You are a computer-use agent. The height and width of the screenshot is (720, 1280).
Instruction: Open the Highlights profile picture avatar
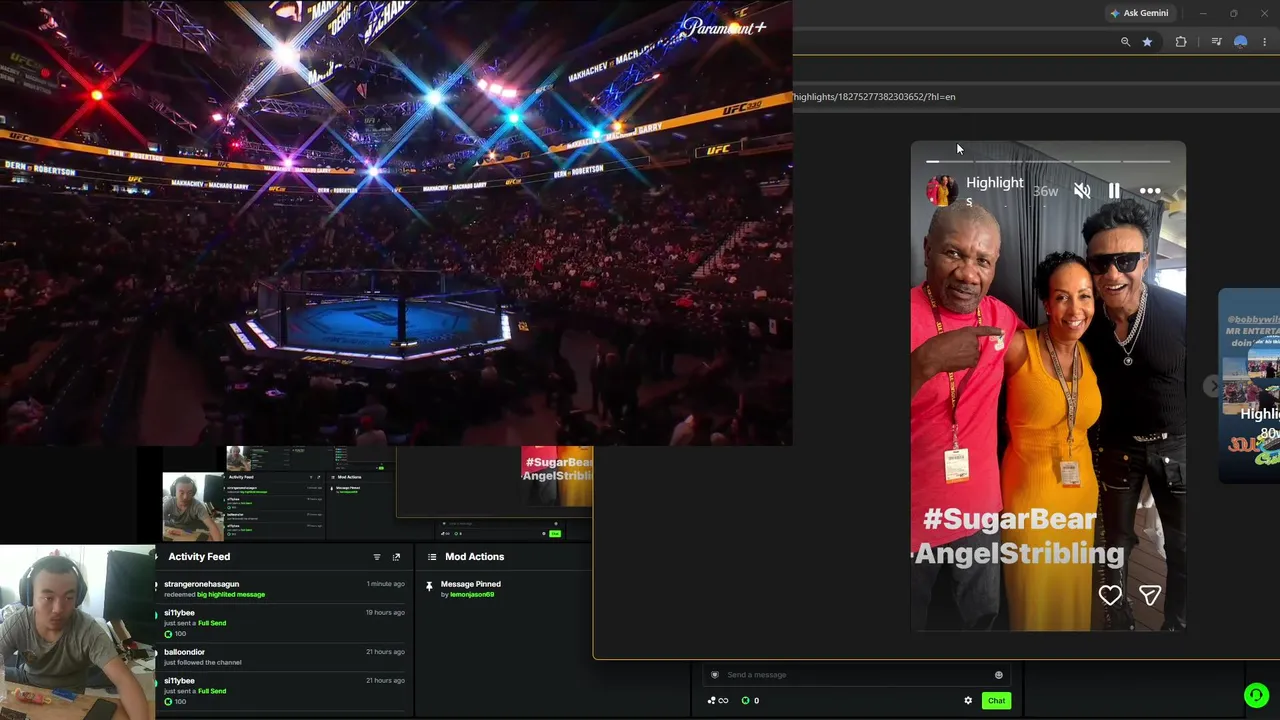pyautogui.click(x=942, y=190)
